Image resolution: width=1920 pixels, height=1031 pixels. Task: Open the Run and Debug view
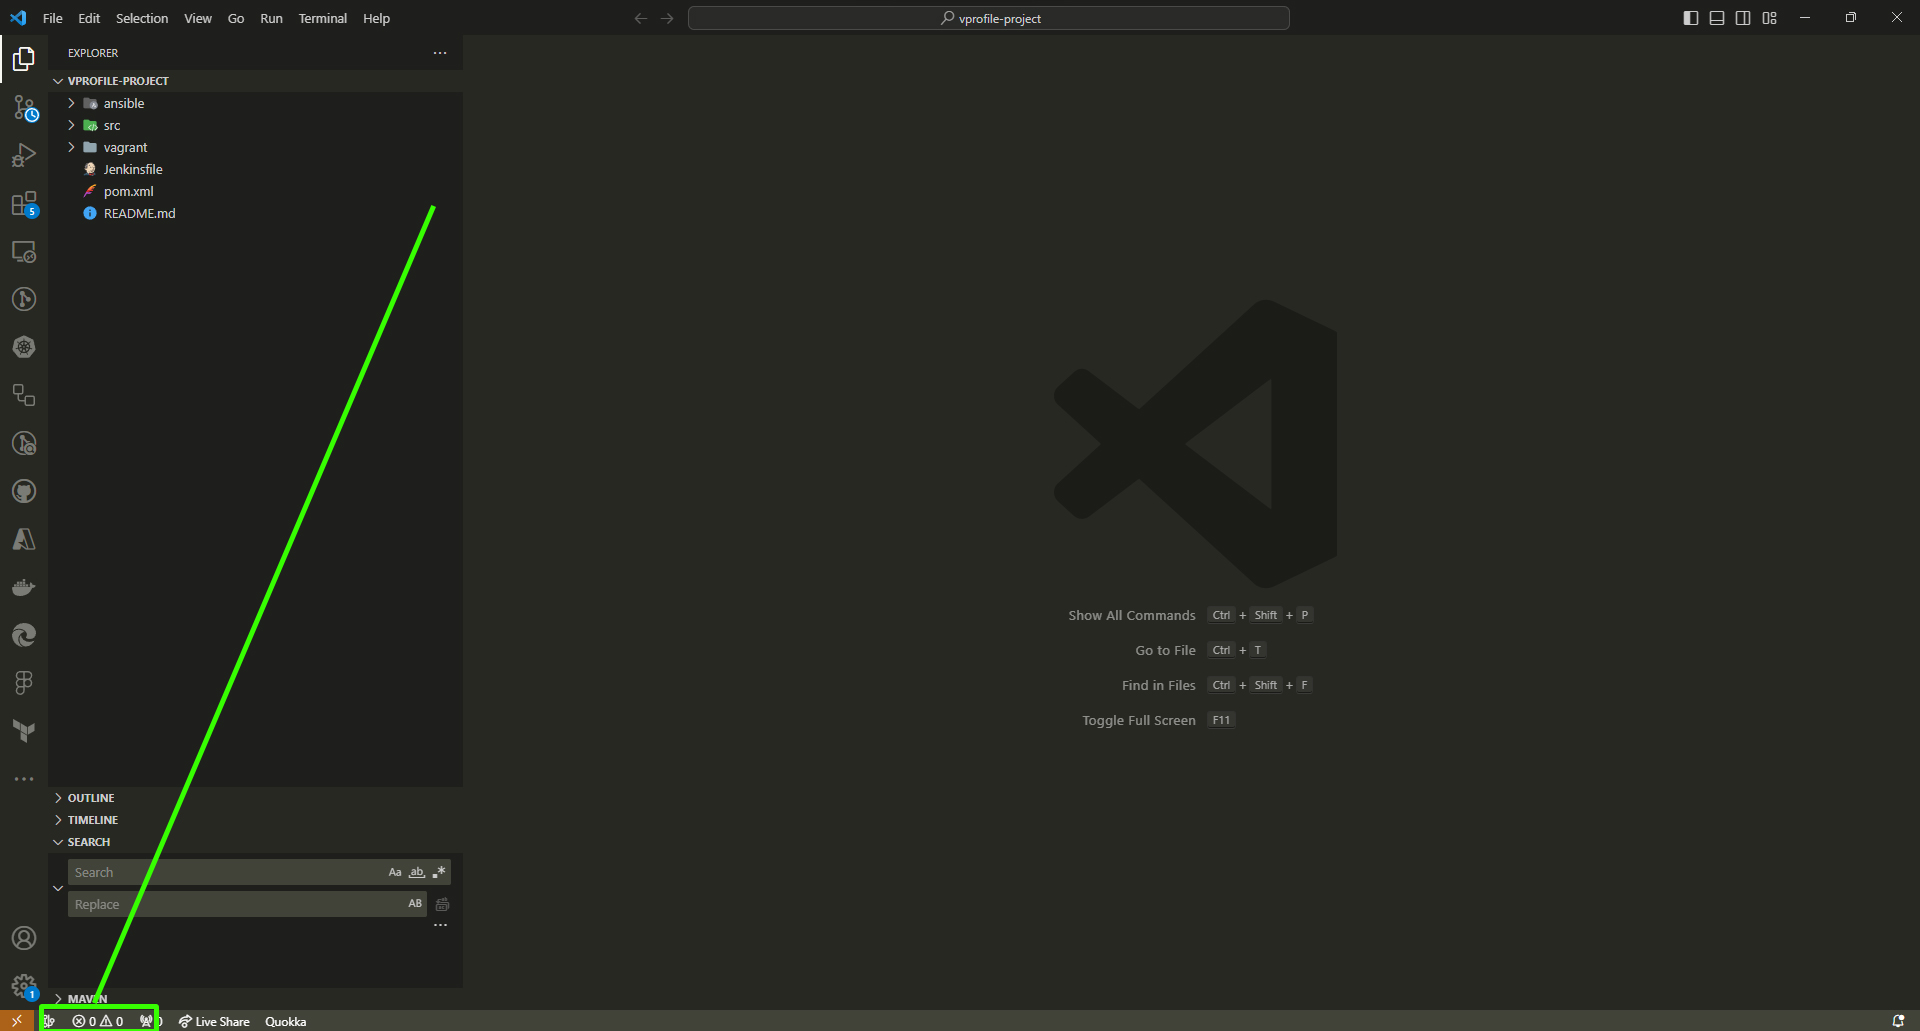point(24,156)
